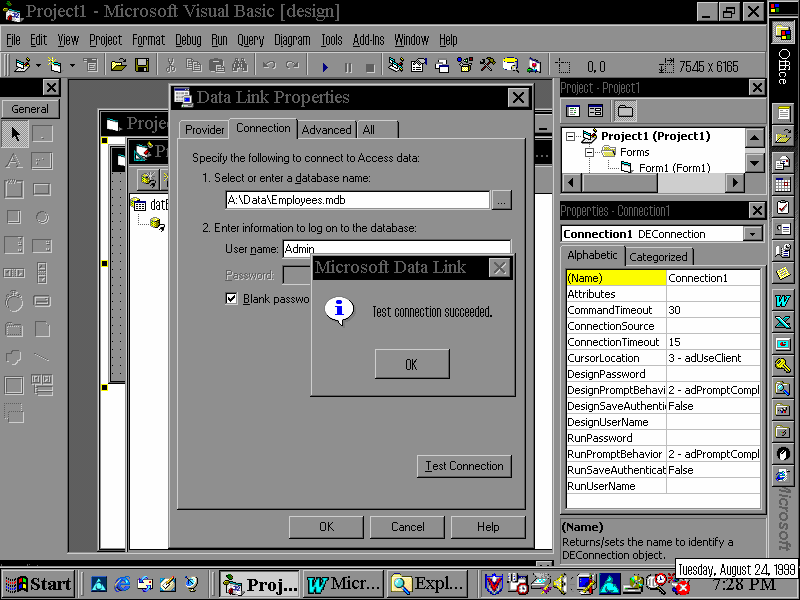Screen dimensions: 800x600
Task: Click the Open Project folder icon
Action: click(x=118, y=66)
